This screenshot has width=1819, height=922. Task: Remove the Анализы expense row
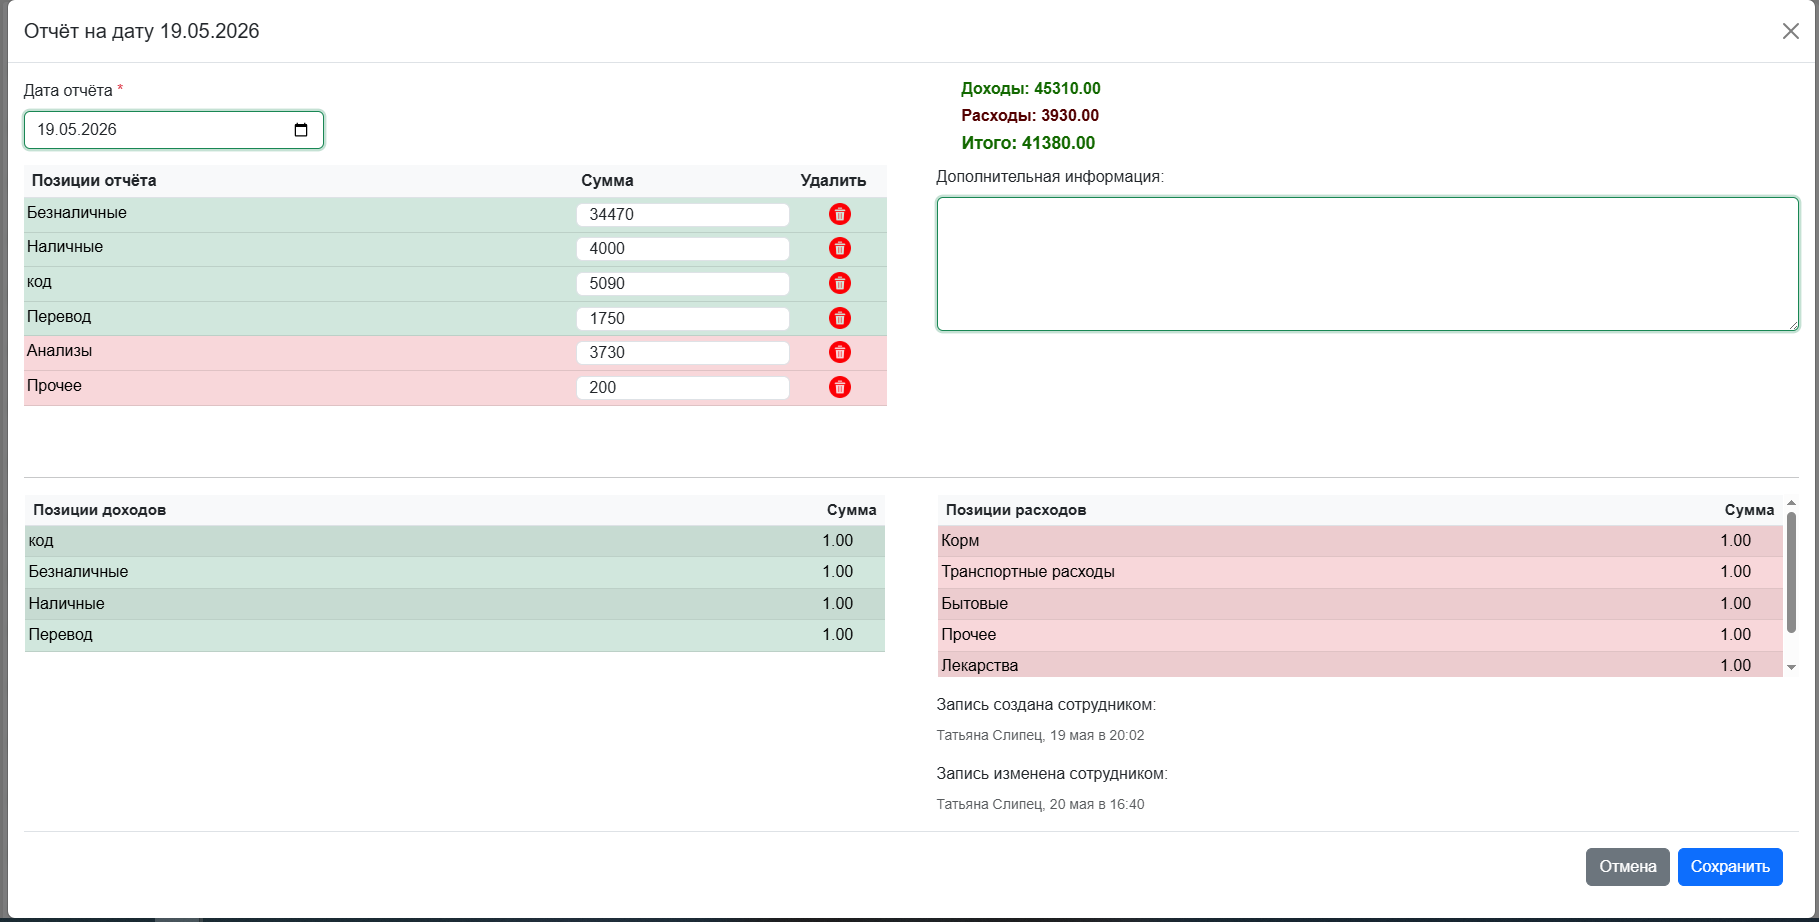coord(840,352)
